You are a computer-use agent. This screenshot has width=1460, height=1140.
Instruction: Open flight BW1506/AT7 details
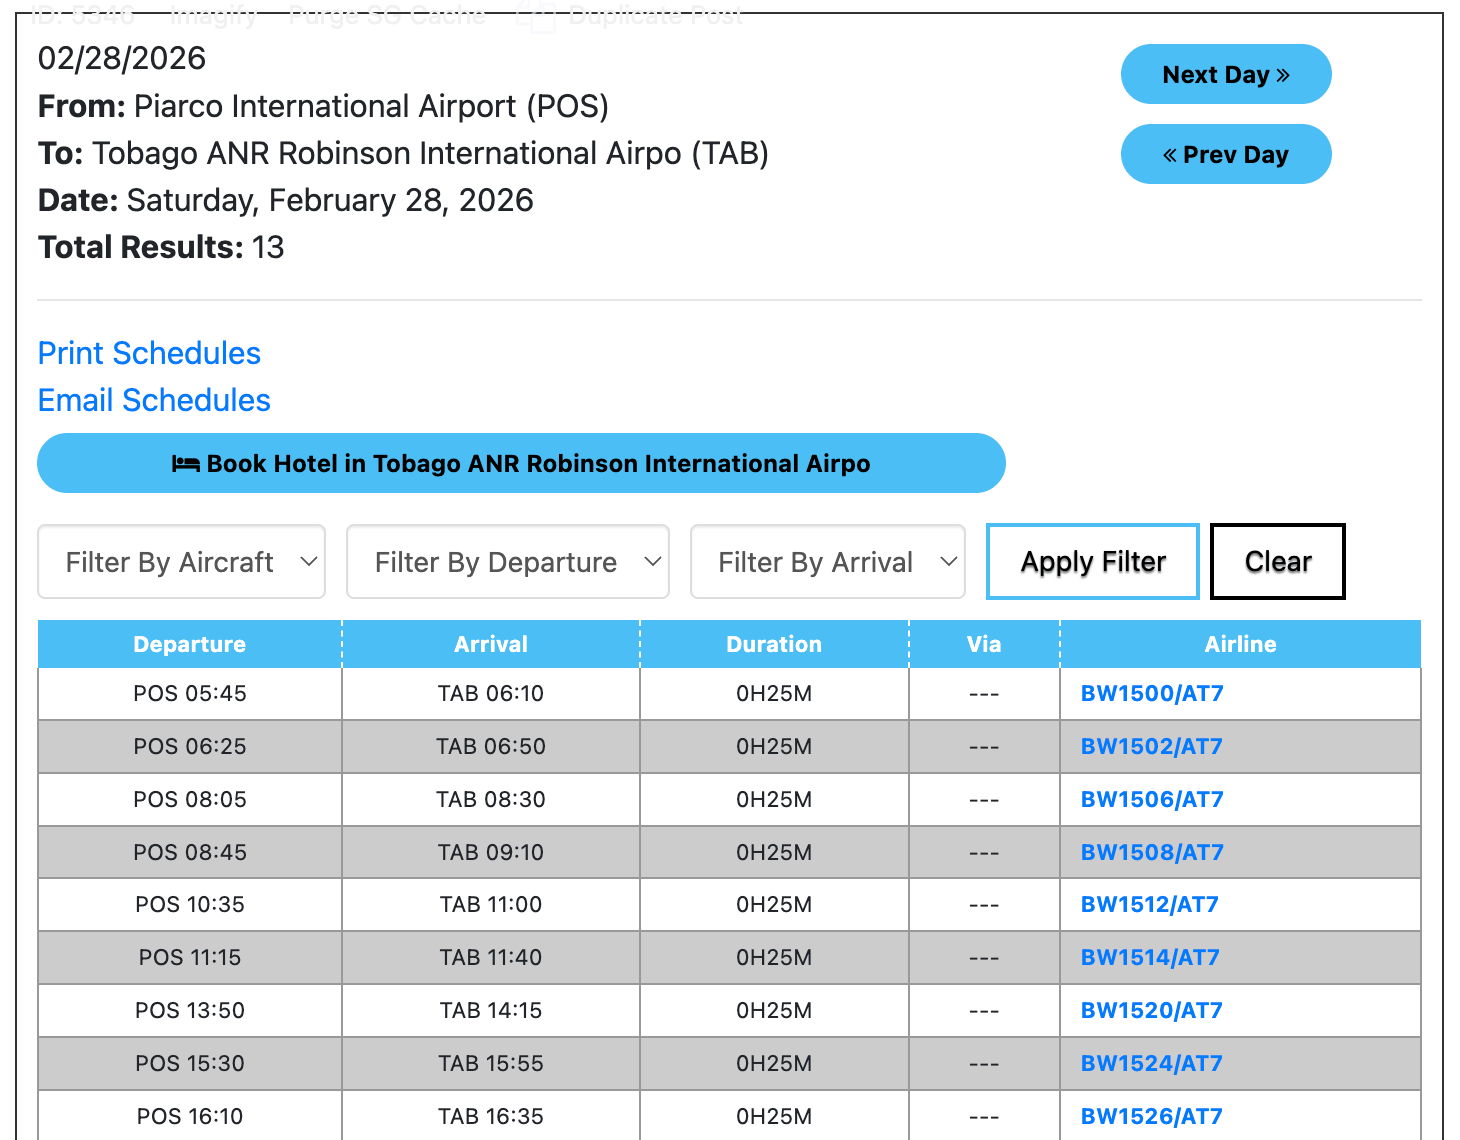pos(1152,800)
